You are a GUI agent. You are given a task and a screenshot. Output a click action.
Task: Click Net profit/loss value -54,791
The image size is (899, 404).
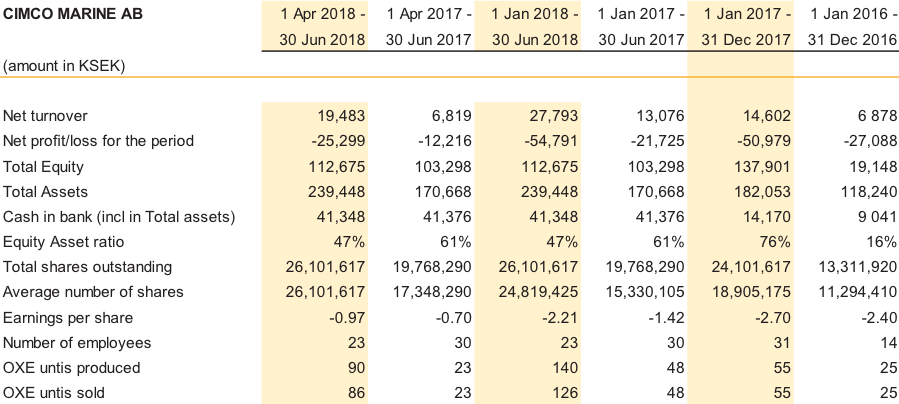click(551, 141)
